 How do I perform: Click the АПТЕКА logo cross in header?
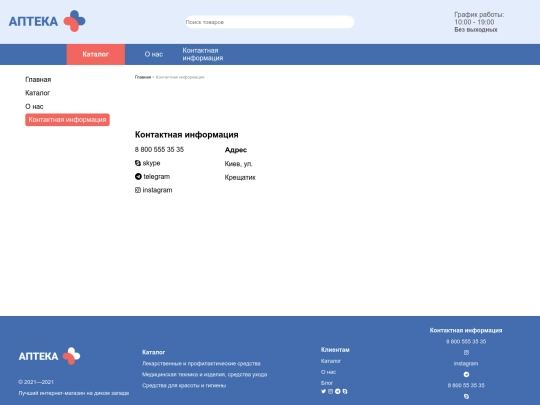click(x=74, y=21)
